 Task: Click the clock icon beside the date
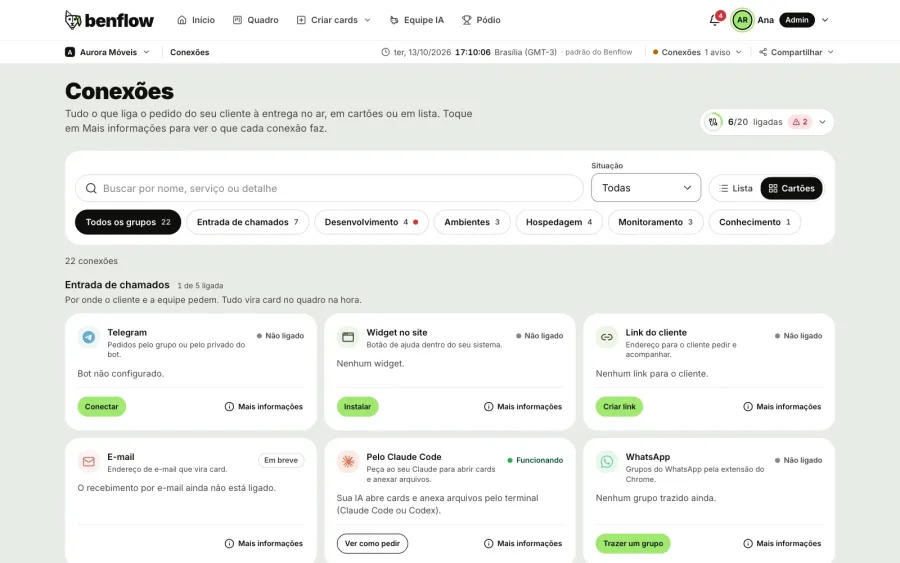tap(385, 52)
